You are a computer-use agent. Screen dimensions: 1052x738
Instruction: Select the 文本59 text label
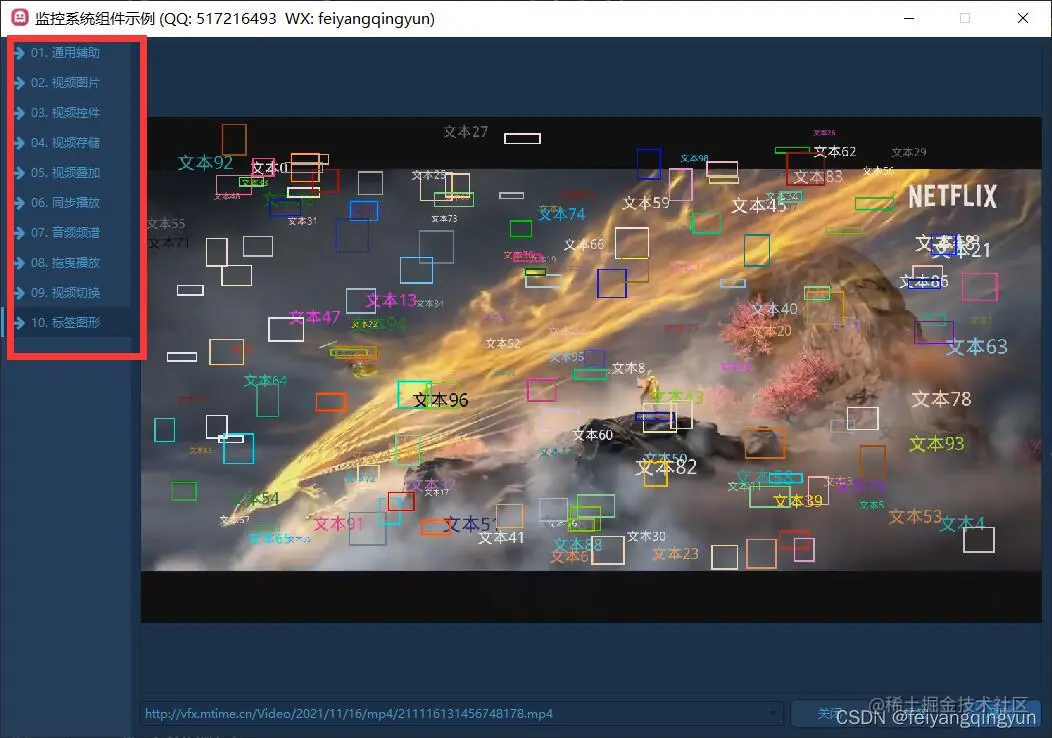pos(646,203)
